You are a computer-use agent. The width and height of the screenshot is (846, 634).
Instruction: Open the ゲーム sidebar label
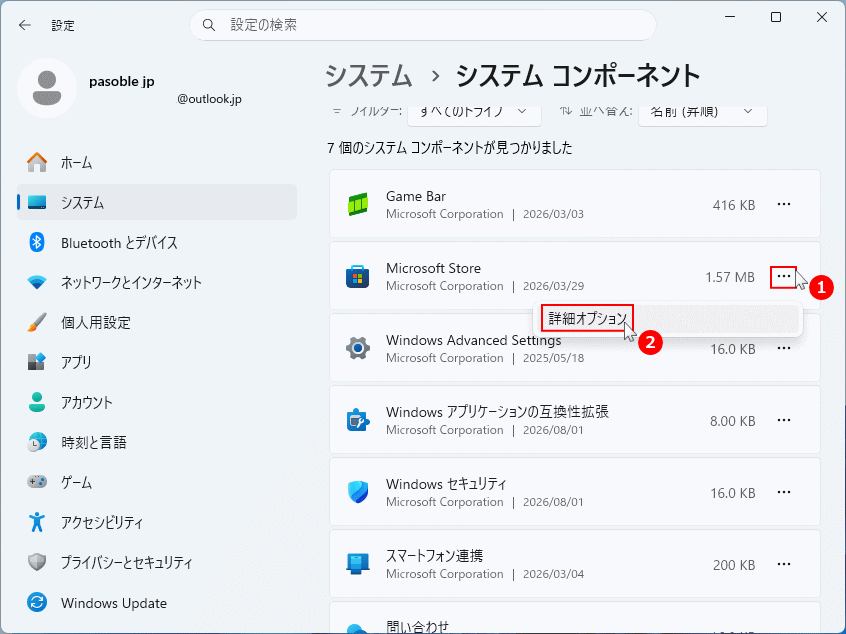coord(76,482)
